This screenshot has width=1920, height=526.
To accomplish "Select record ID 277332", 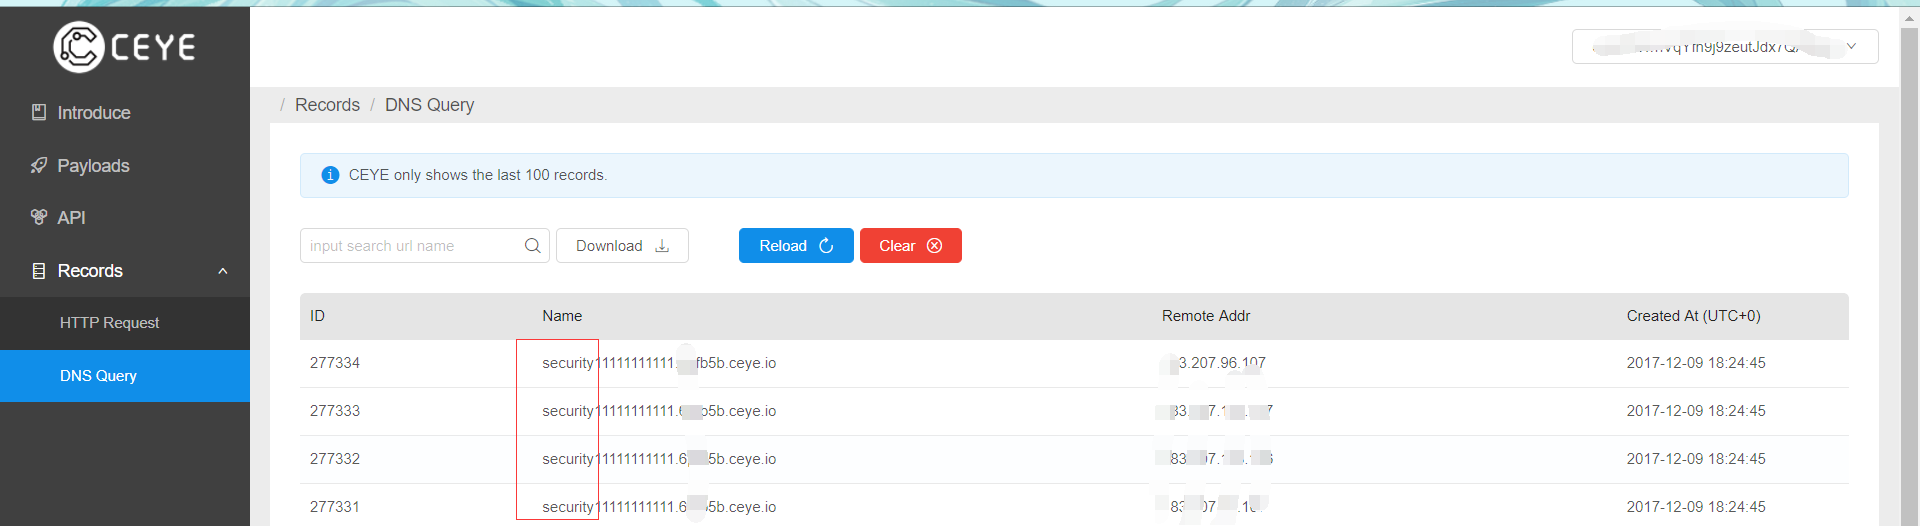I will pyautogui.click(x=335, y=459).
